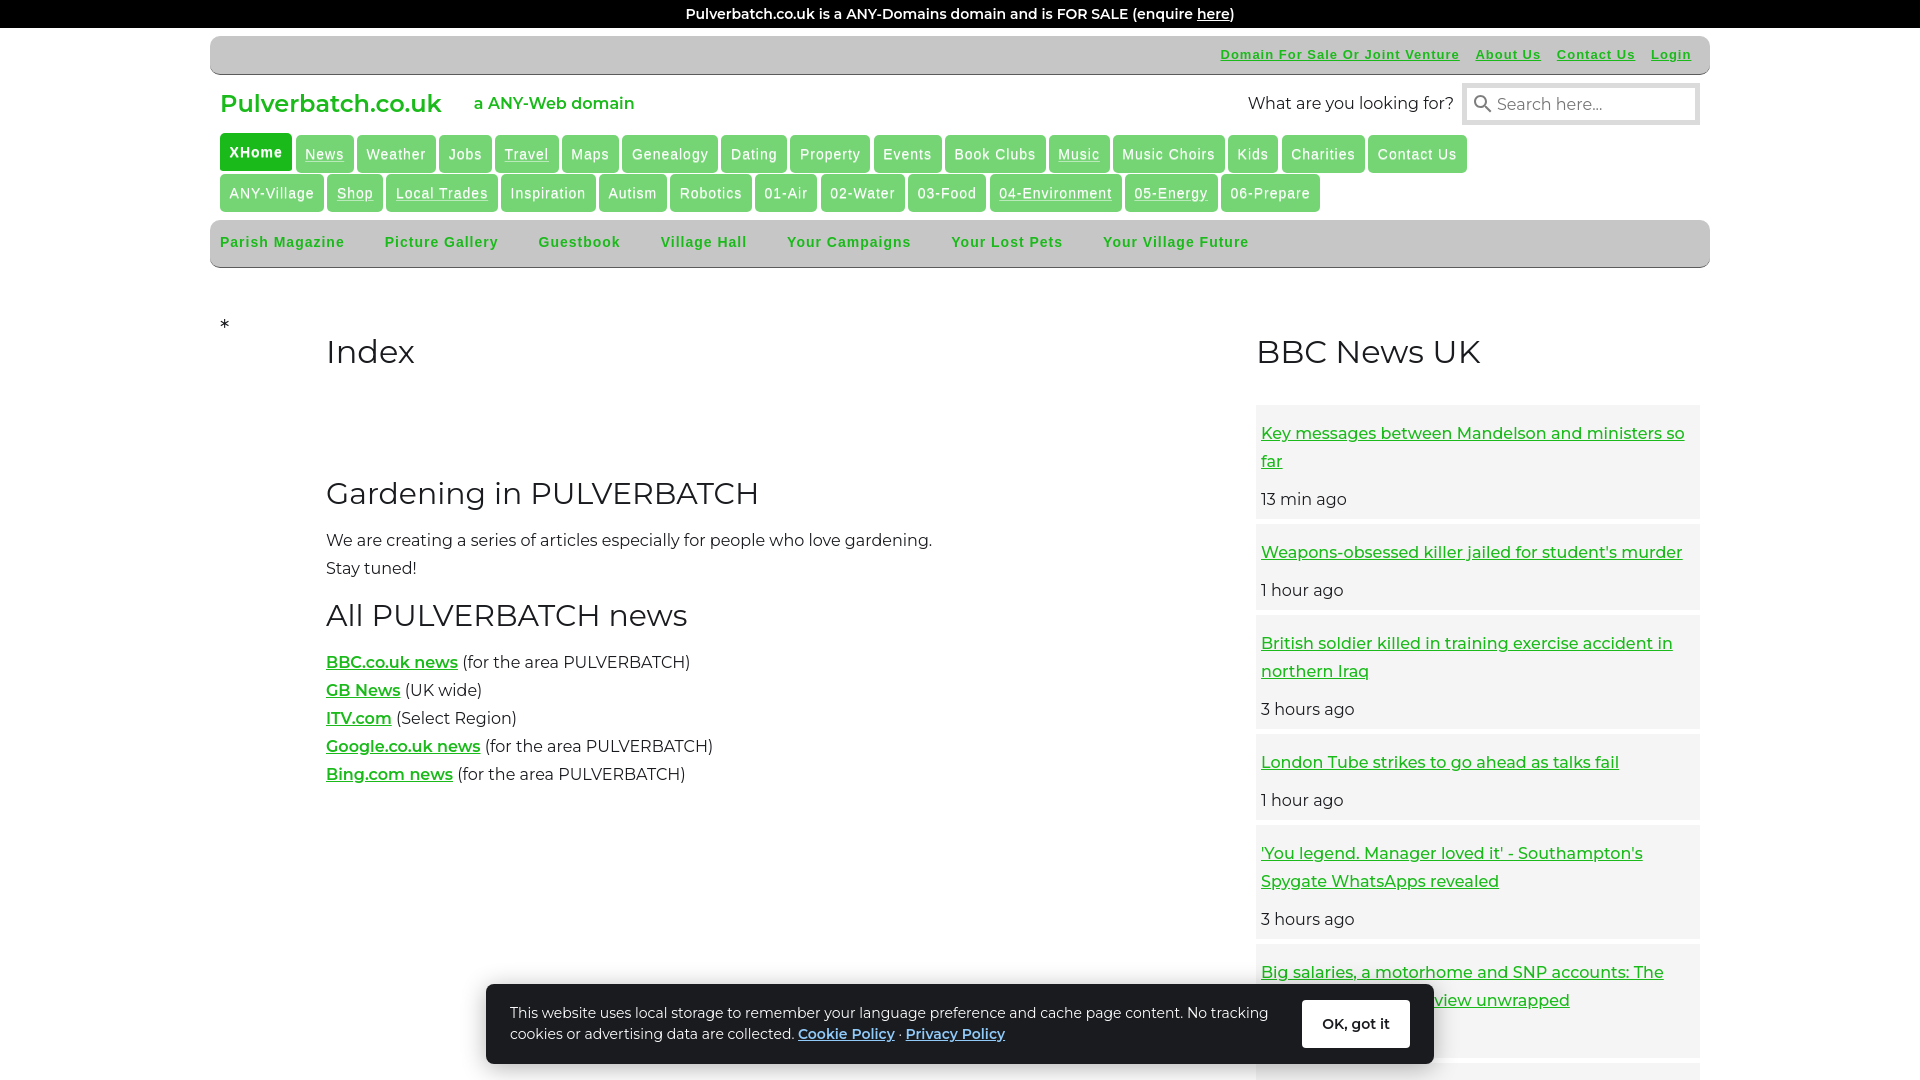The height and width of the screenshot is (1080, 1920).
Task: Click the search magnifier icon
Action: (x=1482, y=104)
